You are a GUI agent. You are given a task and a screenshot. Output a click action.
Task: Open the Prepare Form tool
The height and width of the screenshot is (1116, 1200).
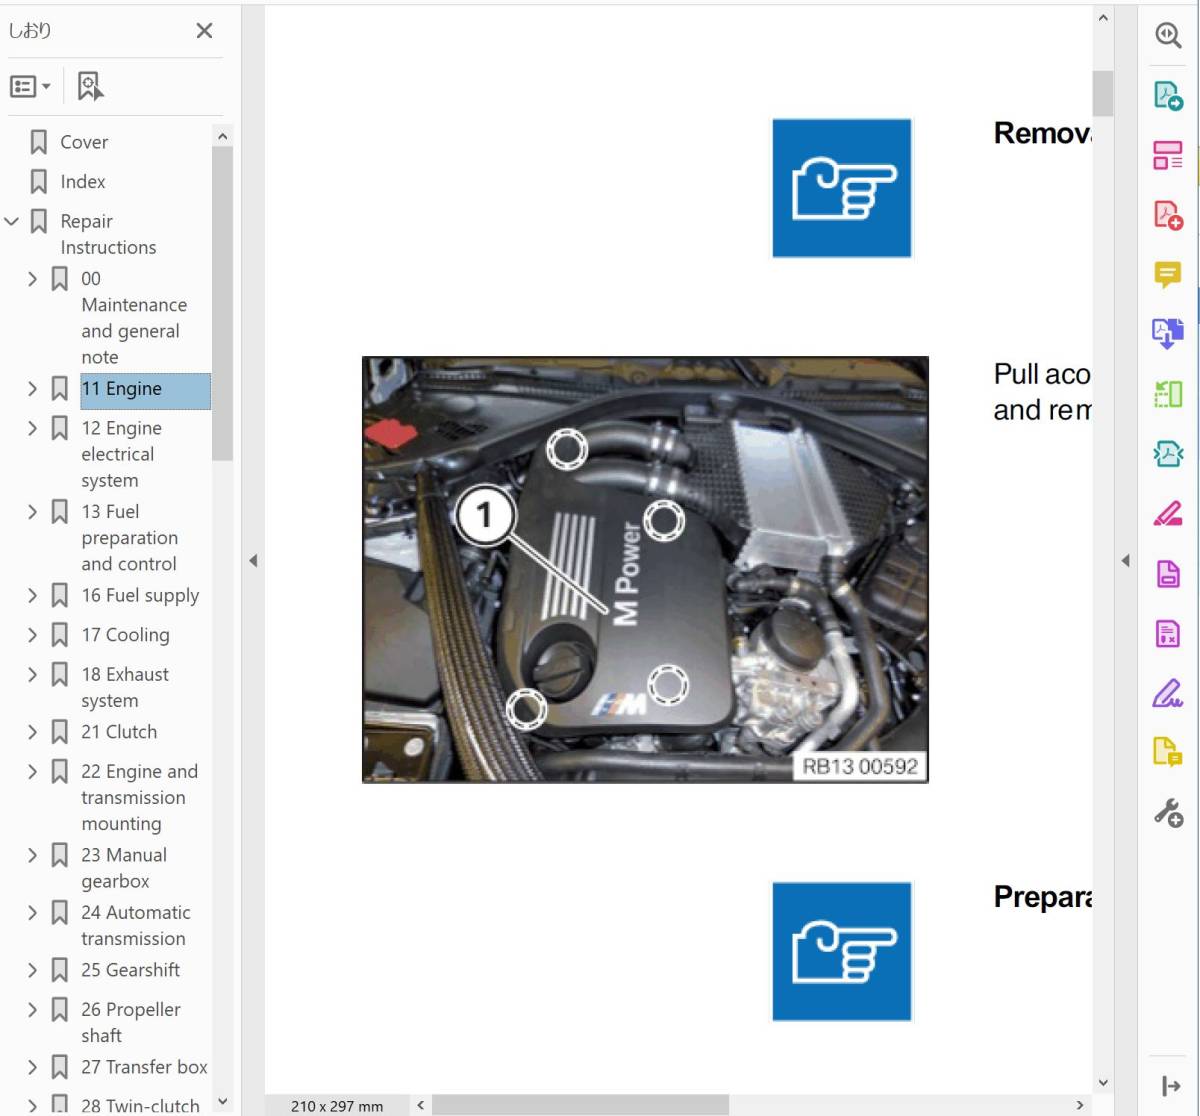[1168, 633]
